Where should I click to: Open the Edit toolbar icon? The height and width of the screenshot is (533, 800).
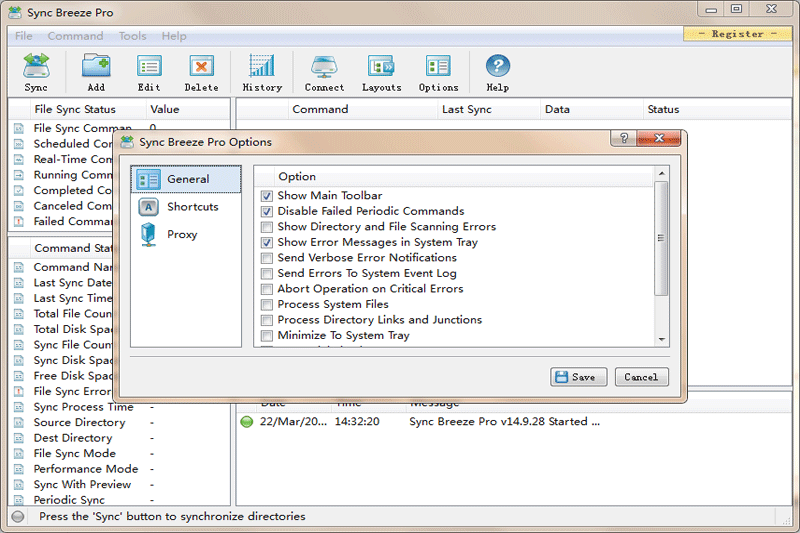(x=149, y=66)
